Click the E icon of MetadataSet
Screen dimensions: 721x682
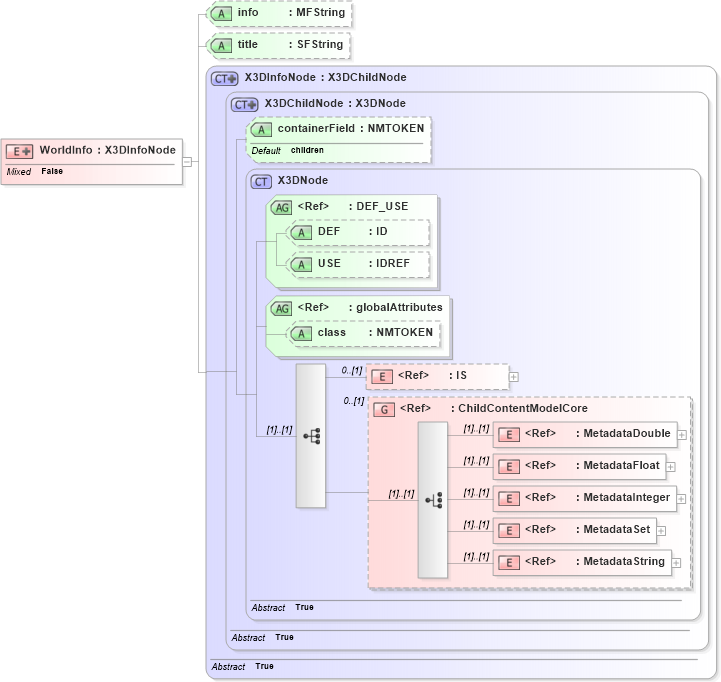(509, 531)
